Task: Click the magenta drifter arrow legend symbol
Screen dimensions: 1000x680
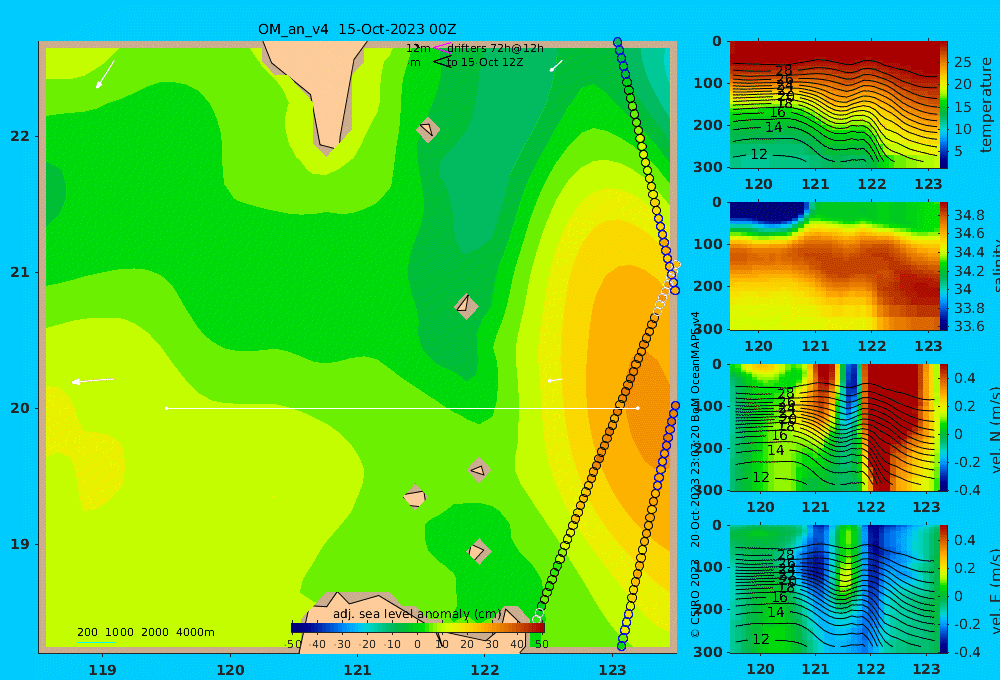Action: (x=441, y=47)
